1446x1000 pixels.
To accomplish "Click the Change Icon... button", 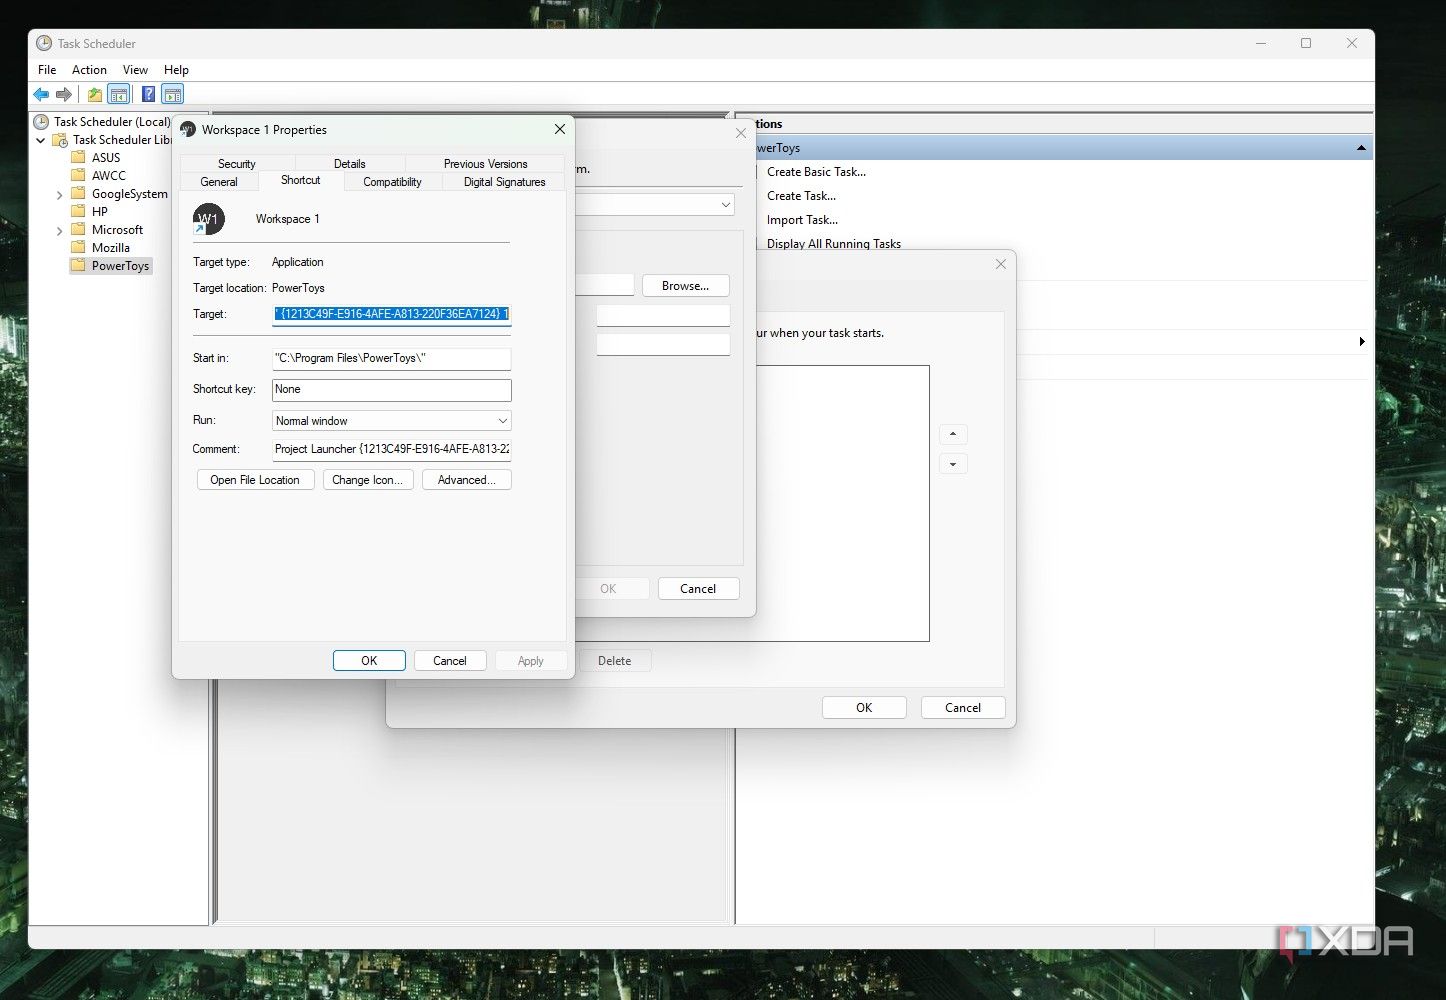I will 368,480.
